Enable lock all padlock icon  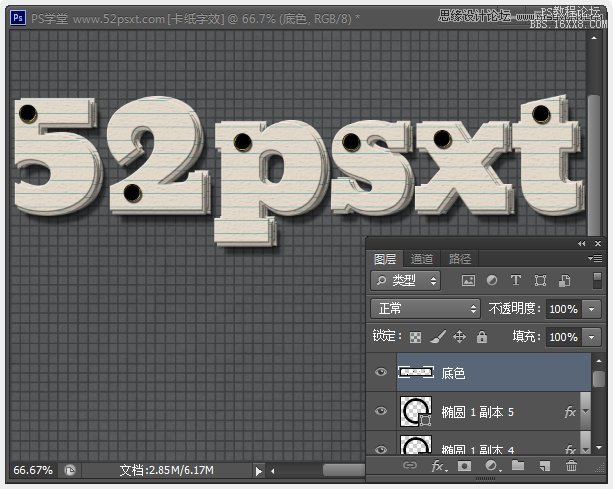coord(482,337)
